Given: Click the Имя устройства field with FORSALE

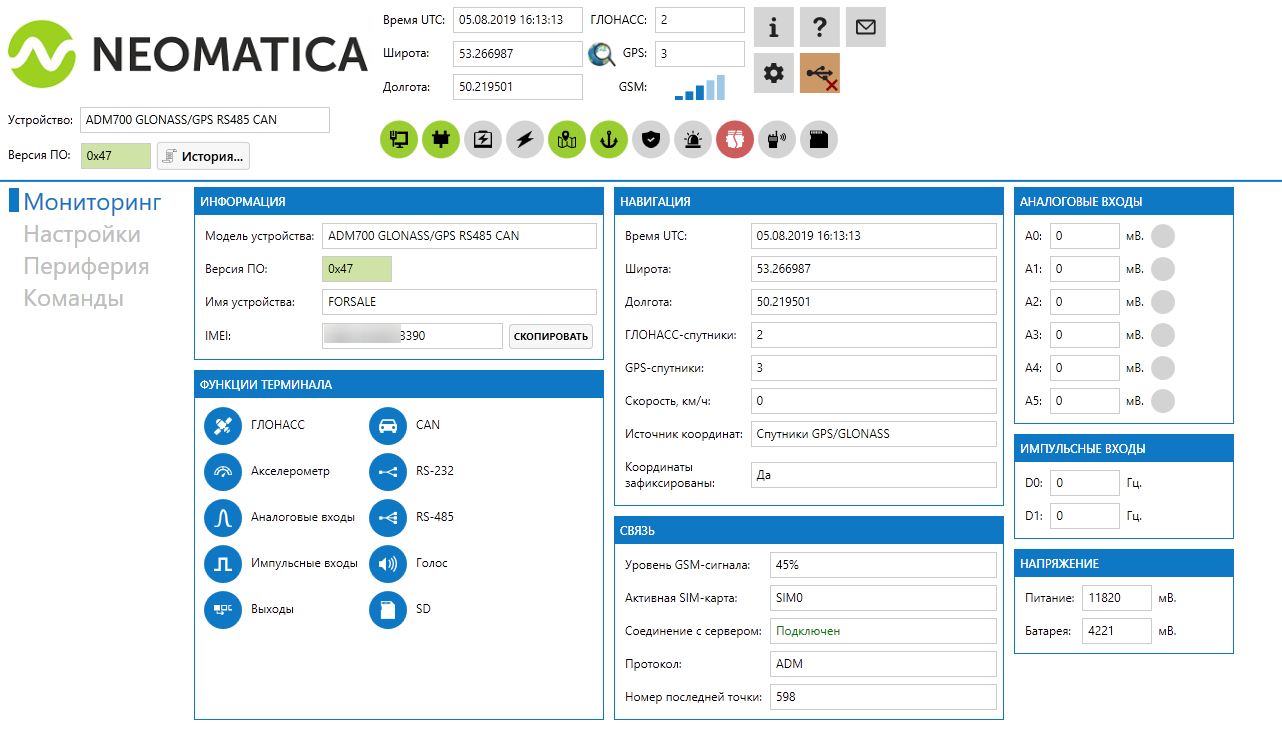Looking at the screenshot, I should point(459,302).
